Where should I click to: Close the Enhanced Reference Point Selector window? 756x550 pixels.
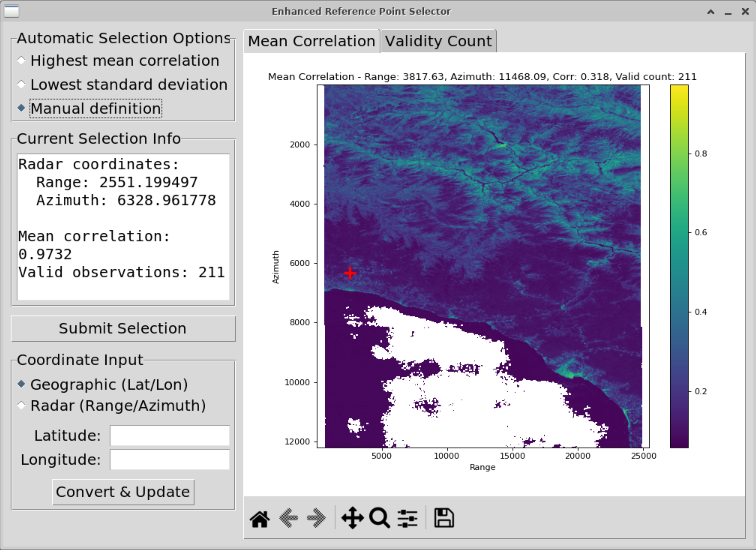point(745,12)
